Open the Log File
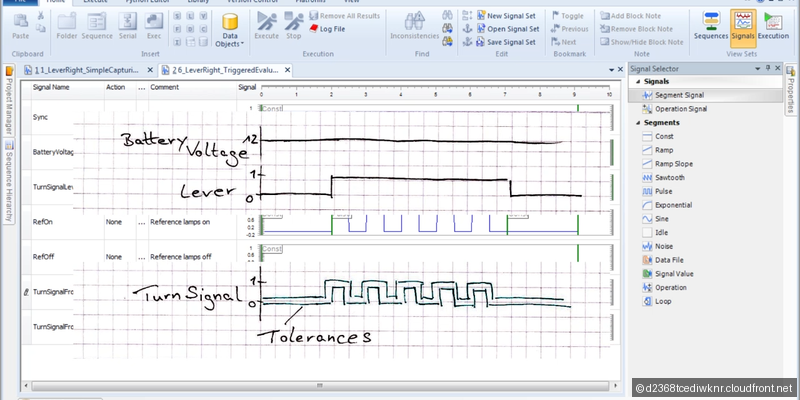This screenshot has width=800, height=400. click(327, 29)
